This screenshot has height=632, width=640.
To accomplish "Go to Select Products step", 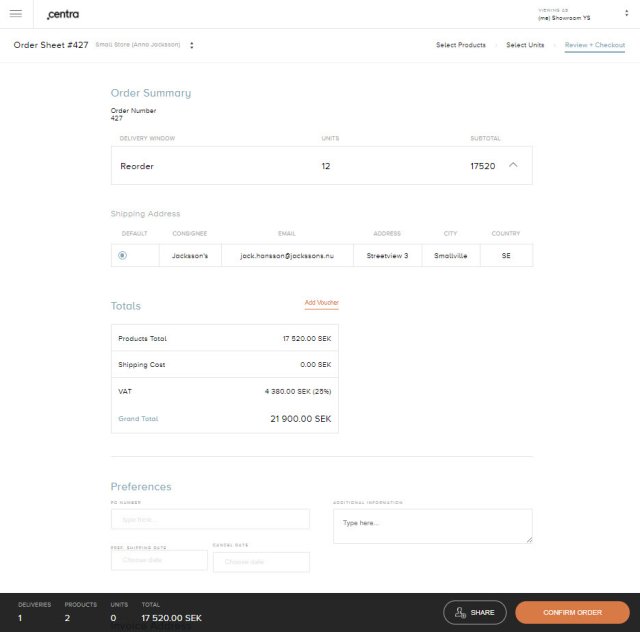I will click(461, 45).
